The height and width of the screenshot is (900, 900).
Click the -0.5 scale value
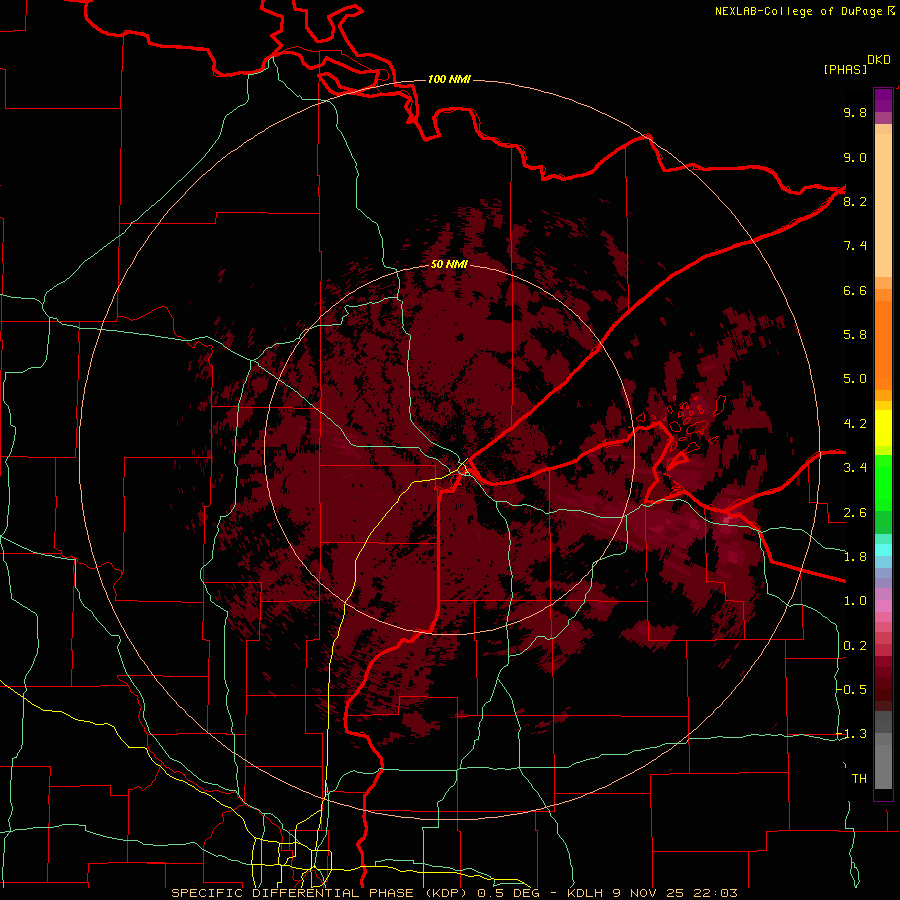tap(851, 690)
